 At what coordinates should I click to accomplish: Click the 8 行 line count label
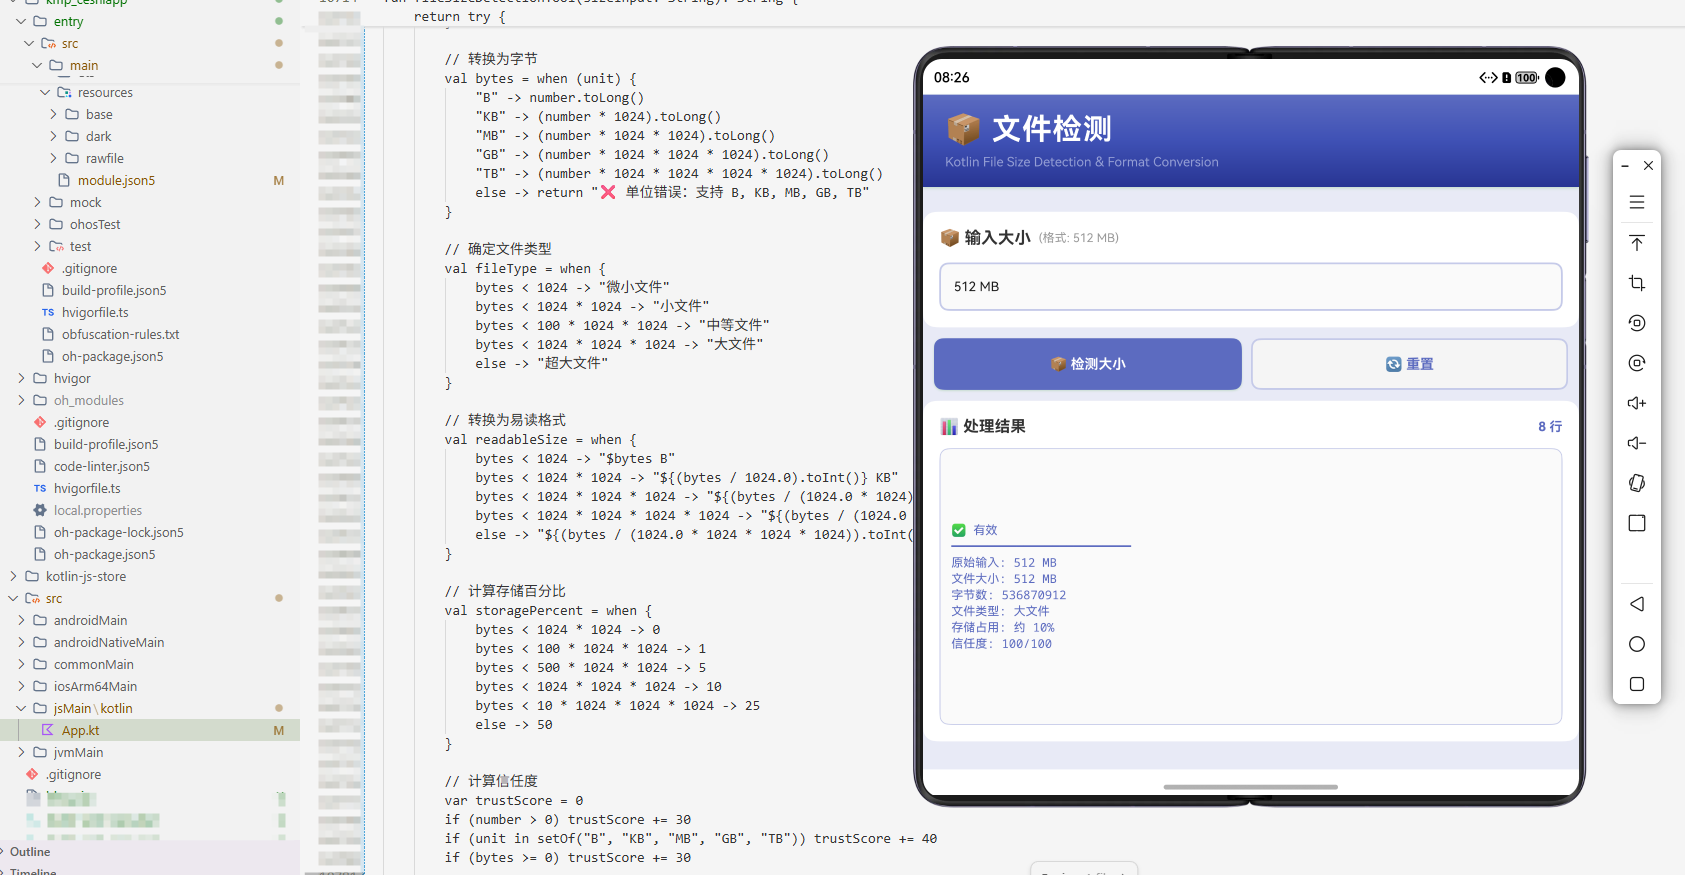(x=1550, y=427)
